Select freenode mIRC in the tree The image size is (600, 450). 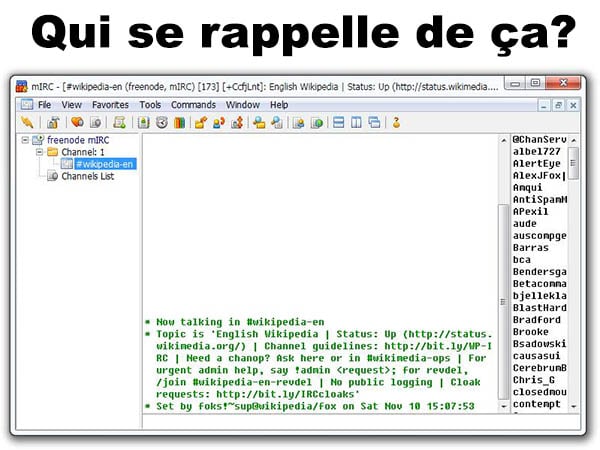(x=78, y=140)
